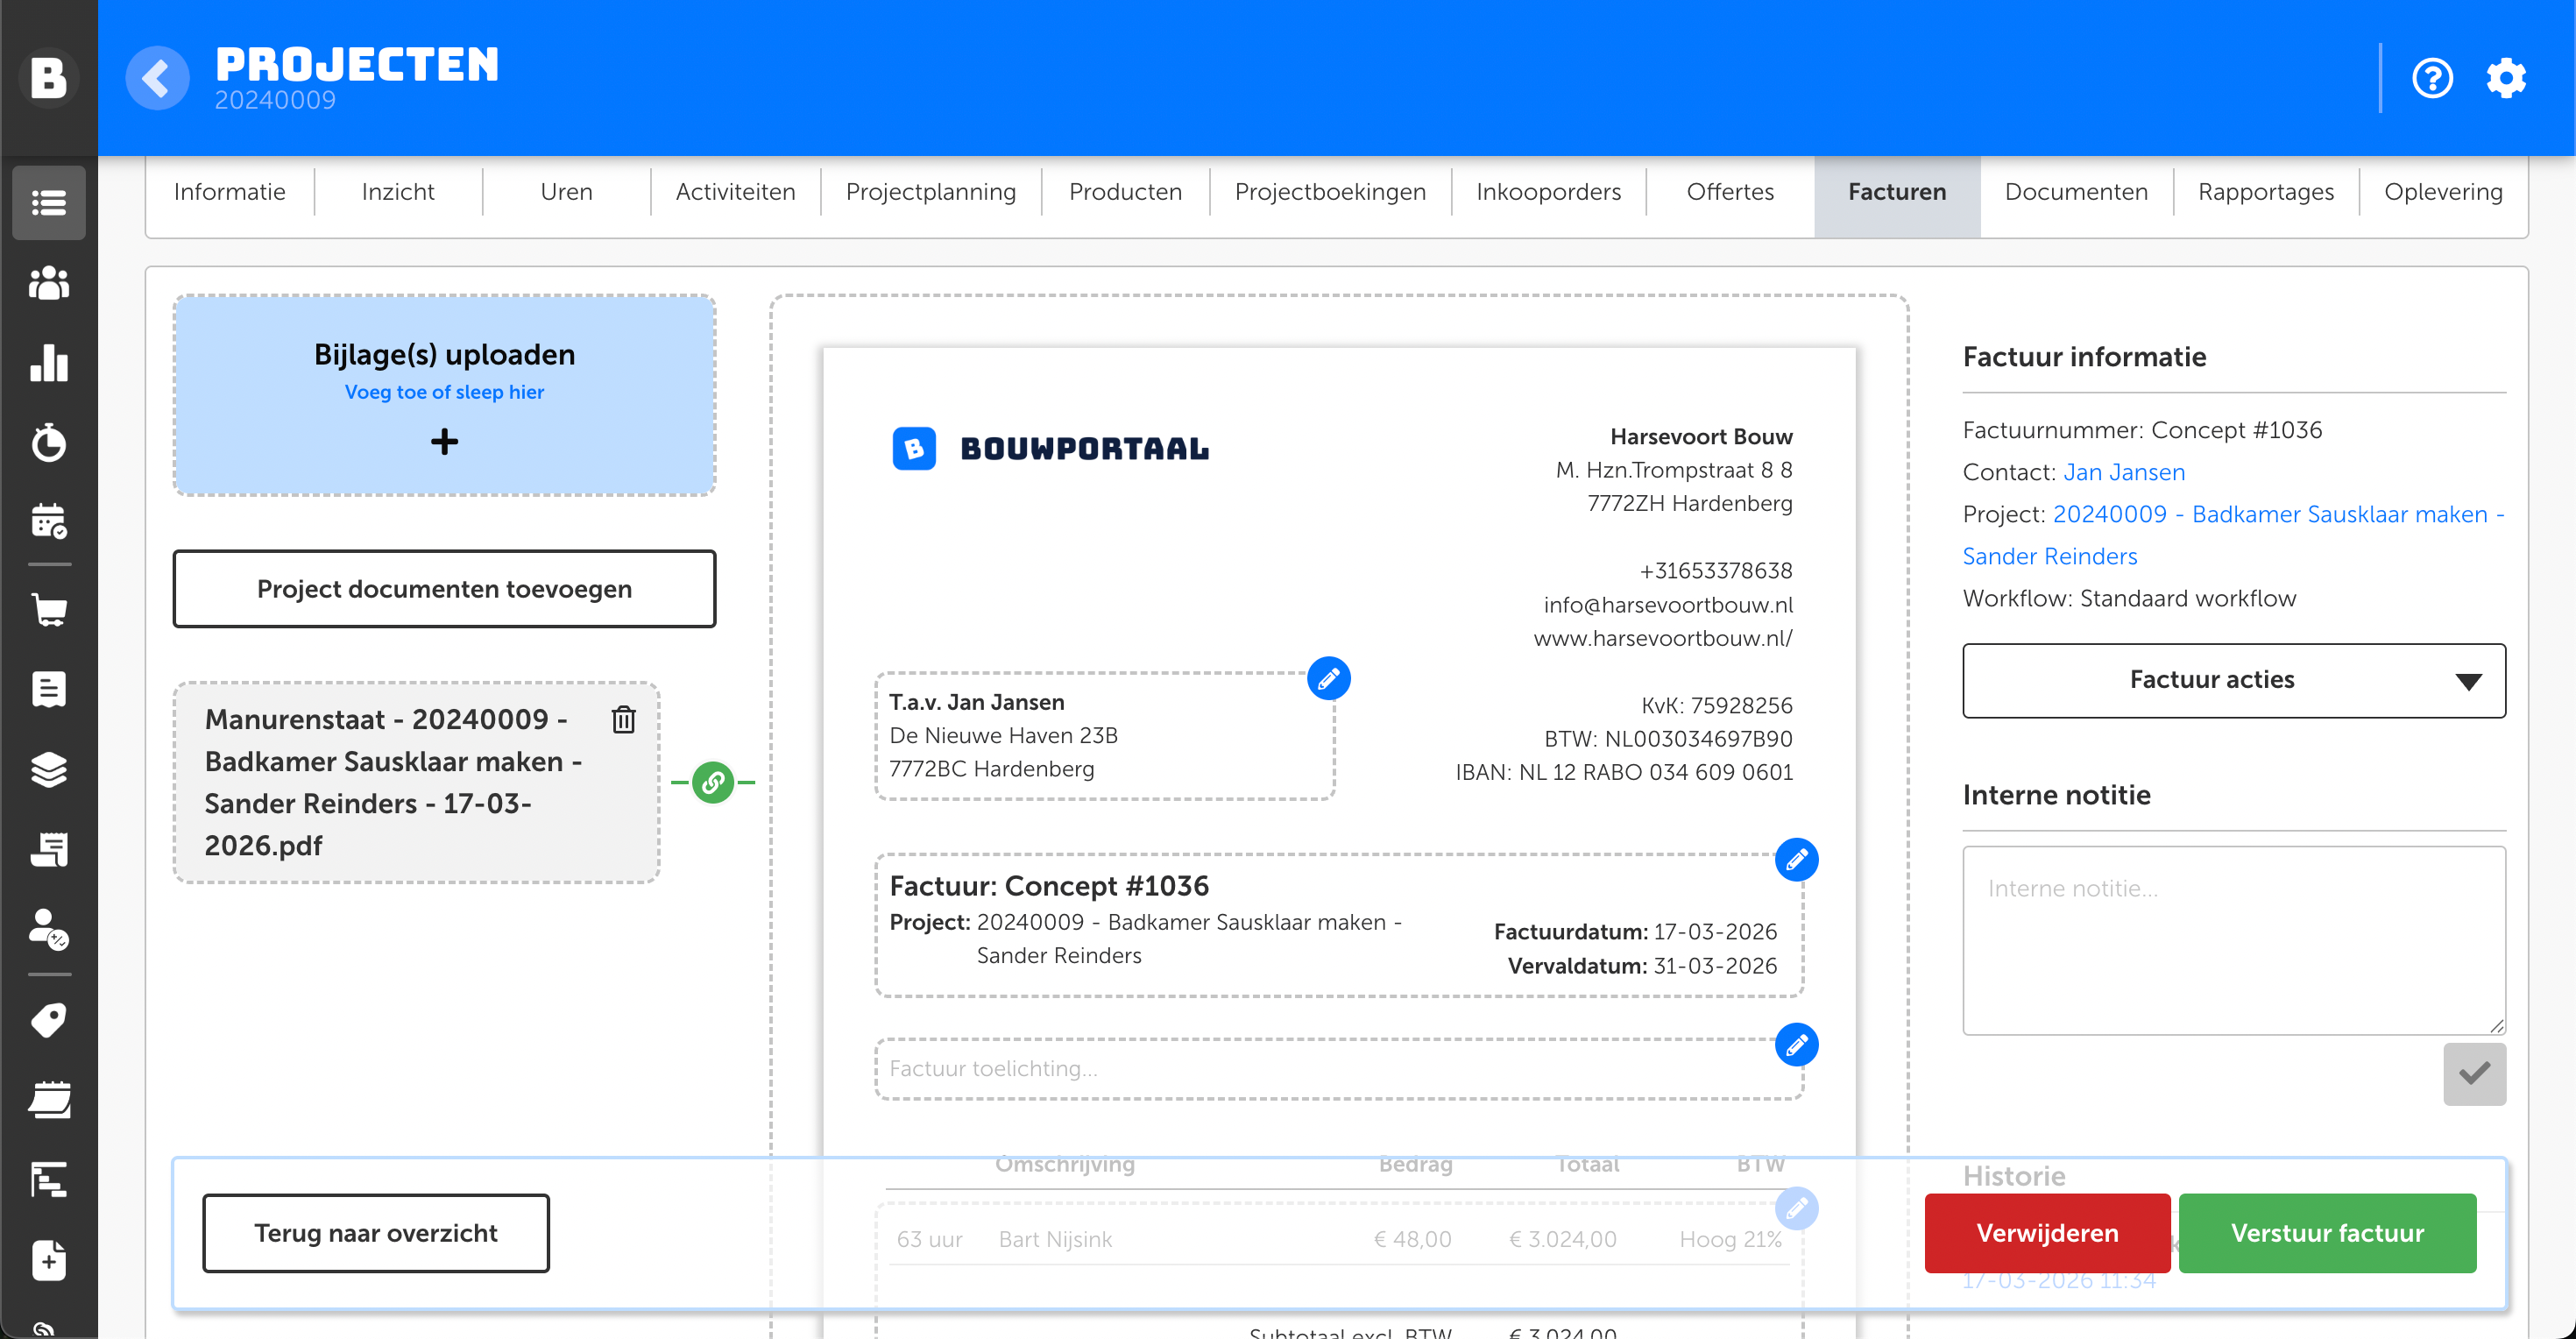This screenshot has width=2576, height=1339.
Task: Click the KvK: 75928256 text
Action: pos(1717,705)
